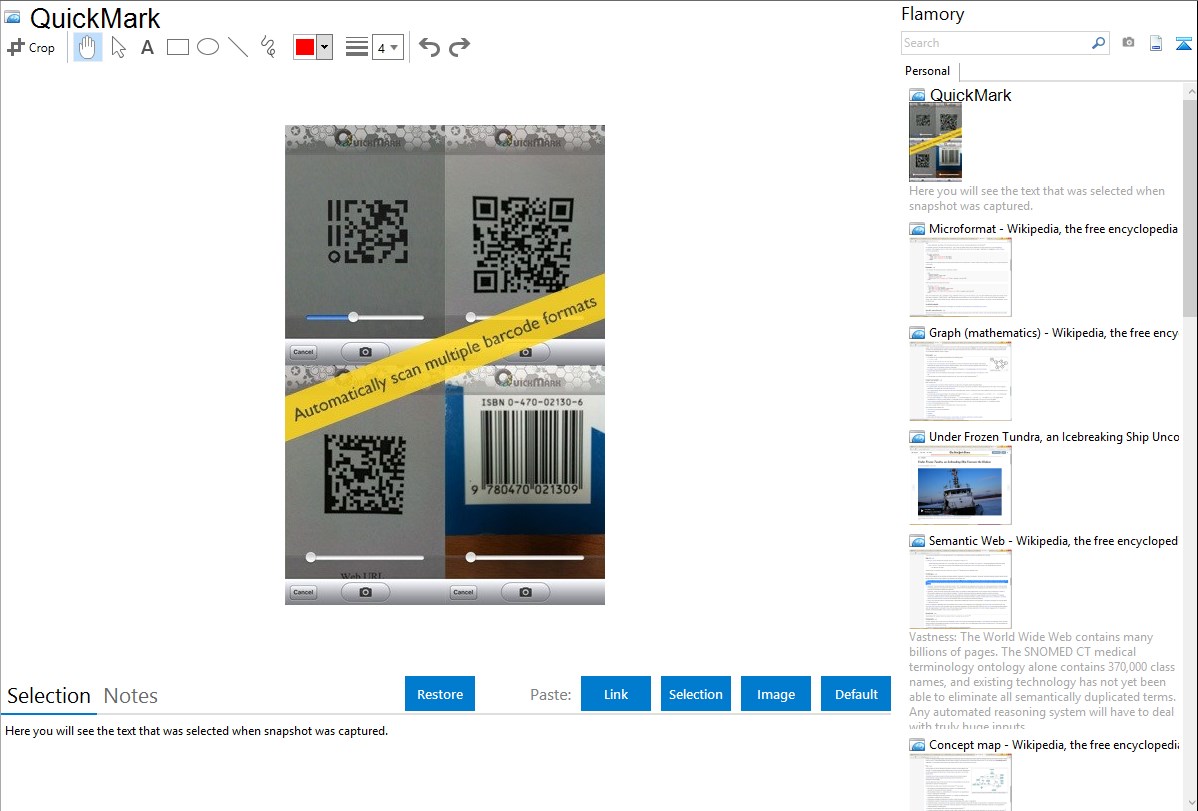Open the color picker dropdown arrow

click(x=325, y=47)
